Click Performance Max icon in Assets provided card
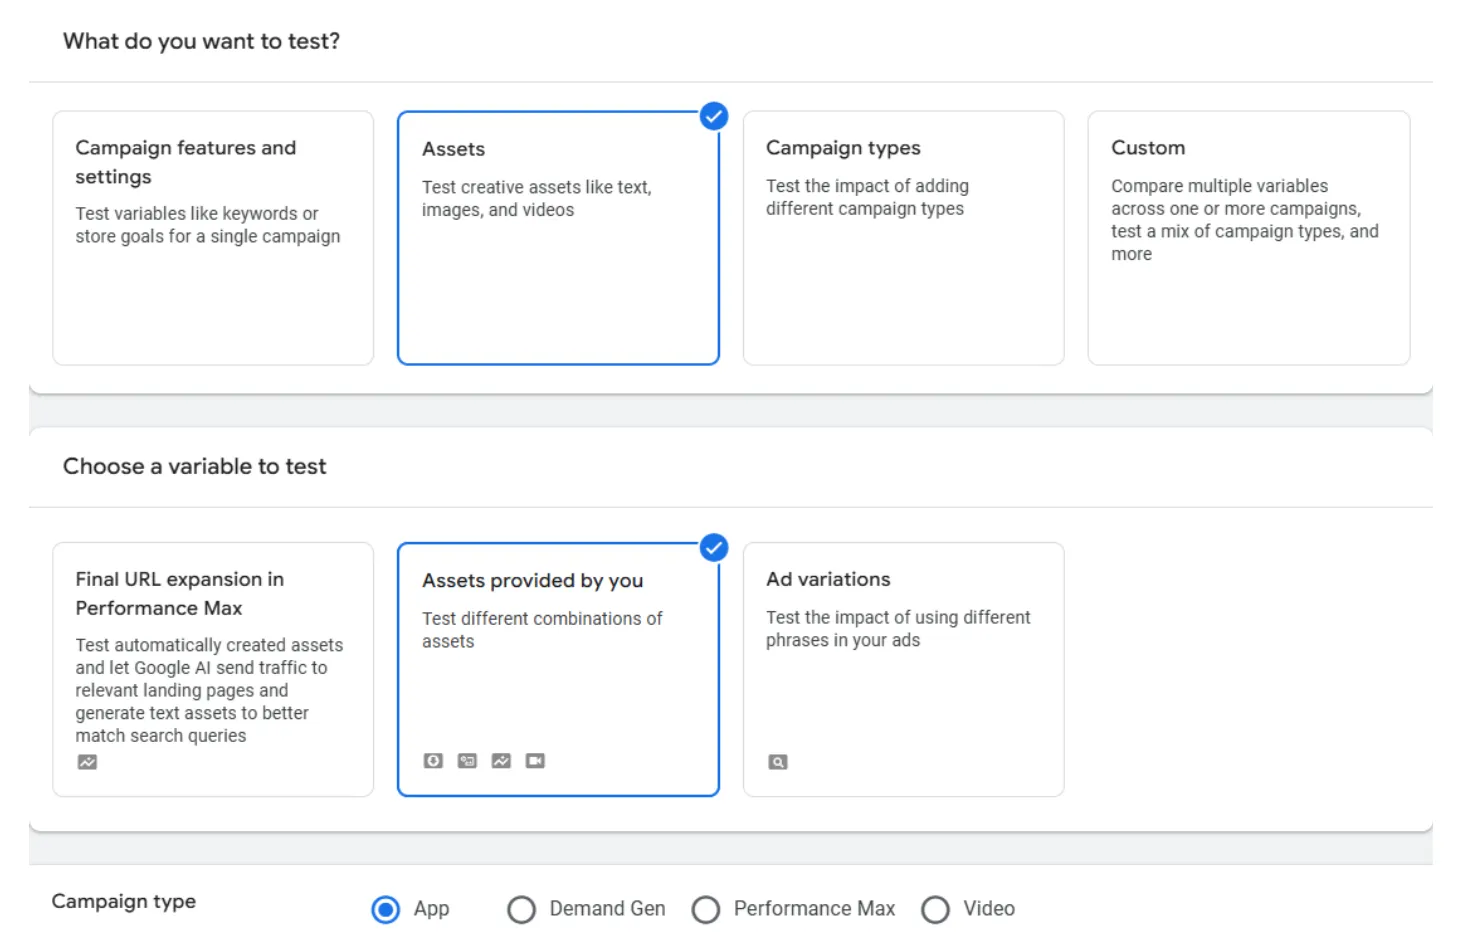The height and width of the screenshot is (948, 1462). [x=501, y=761]
